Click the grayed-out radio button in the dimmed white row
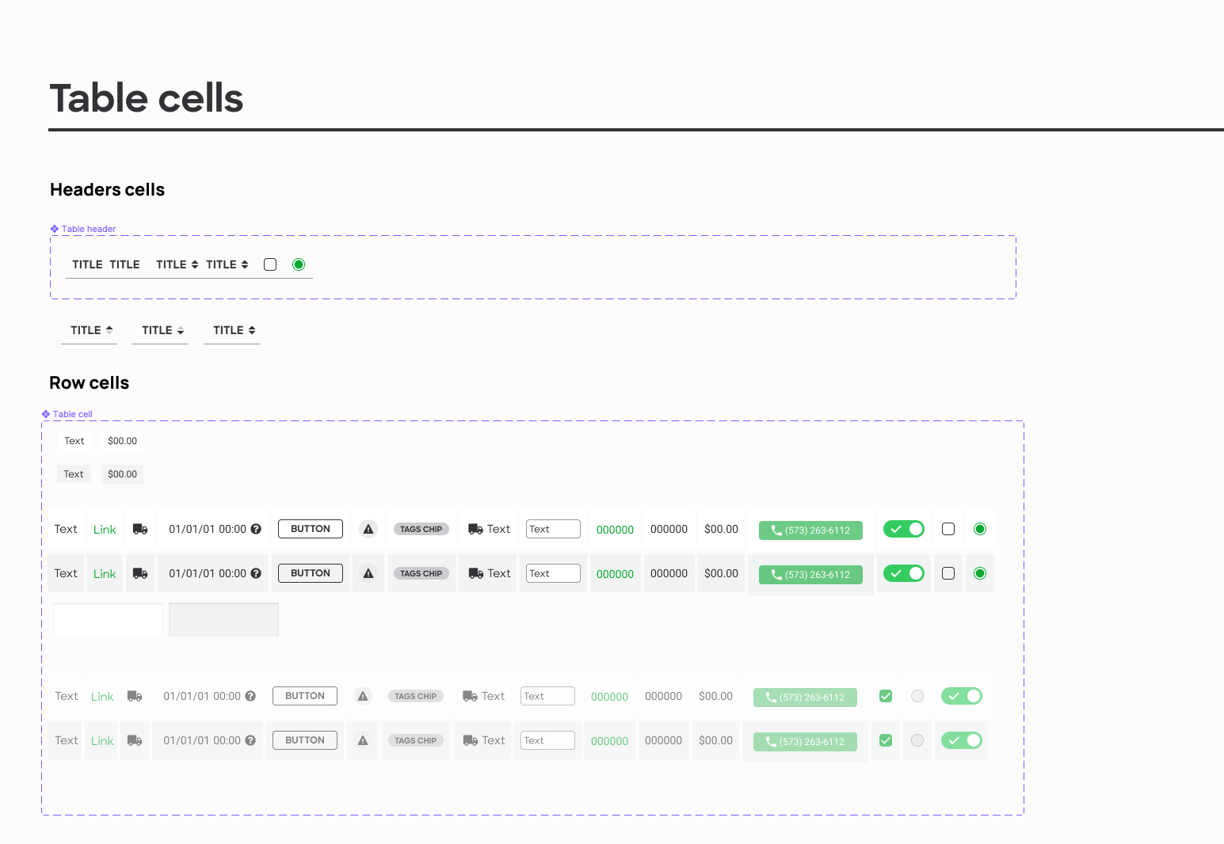This screenshot has height=844, width=1224. (917, 696)
